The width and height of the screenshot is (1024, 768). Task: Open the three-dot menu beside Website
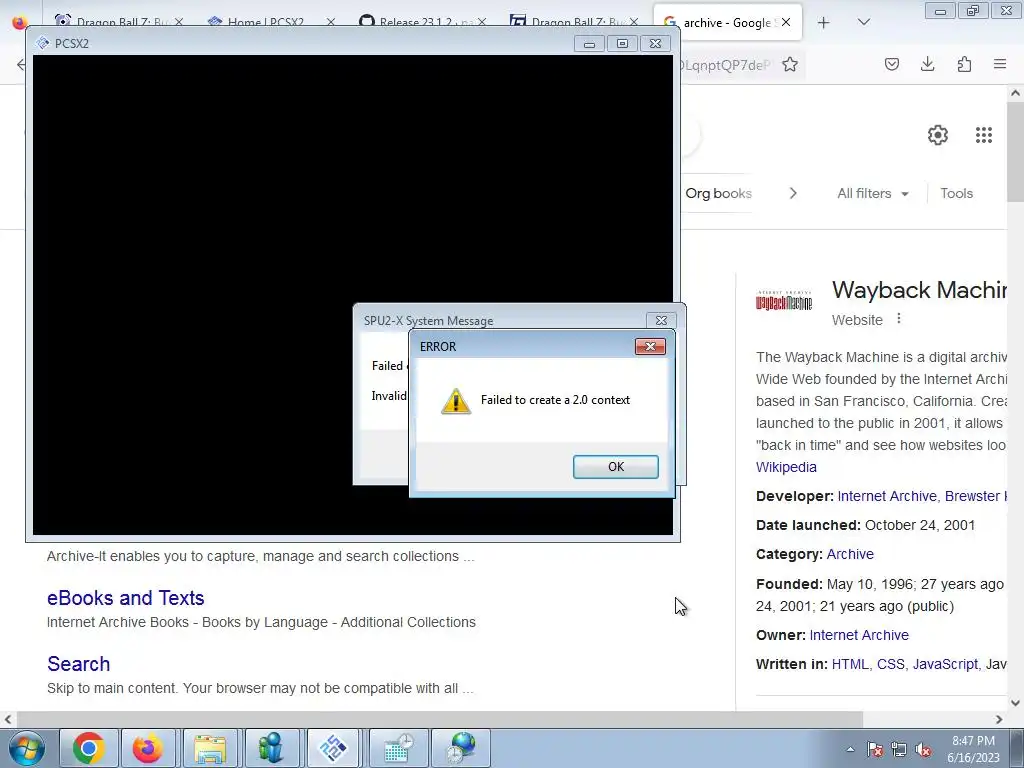coord(899,319)
